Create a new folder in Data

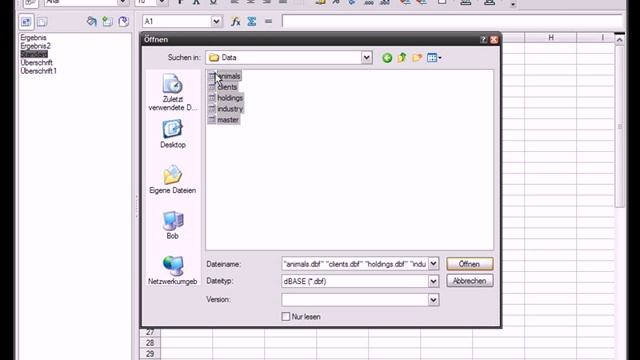point(417,58)
